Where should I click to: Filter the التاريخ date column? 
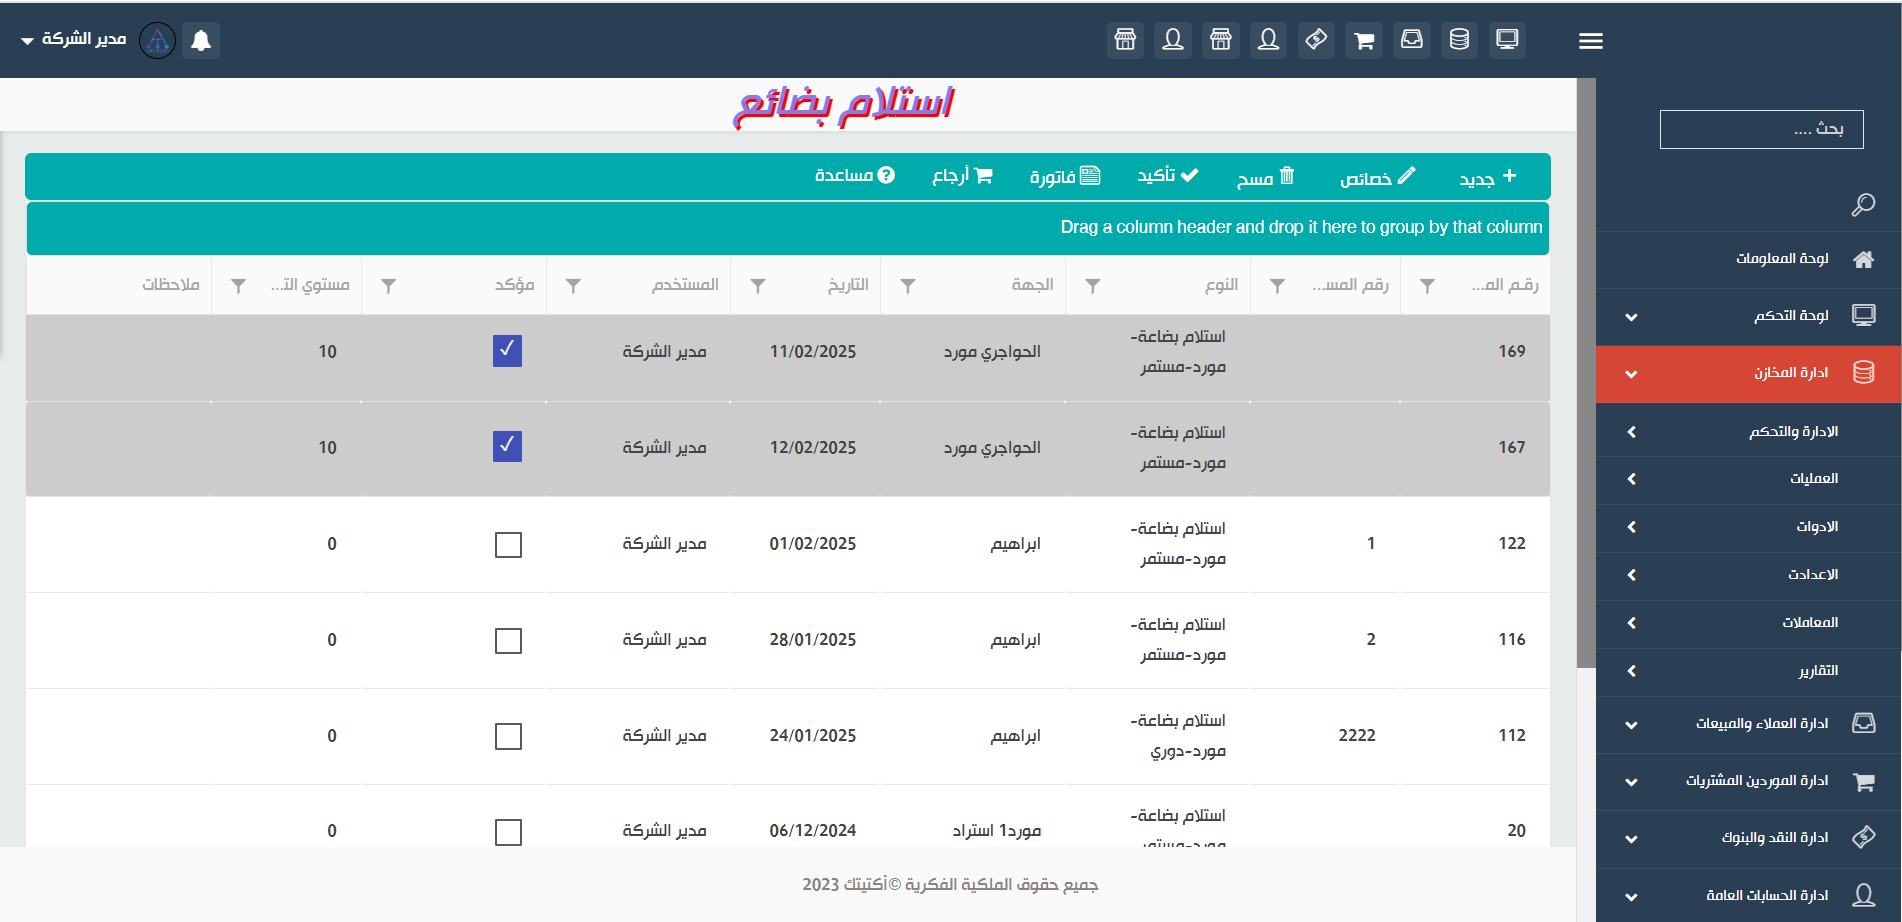coord(757,286)
